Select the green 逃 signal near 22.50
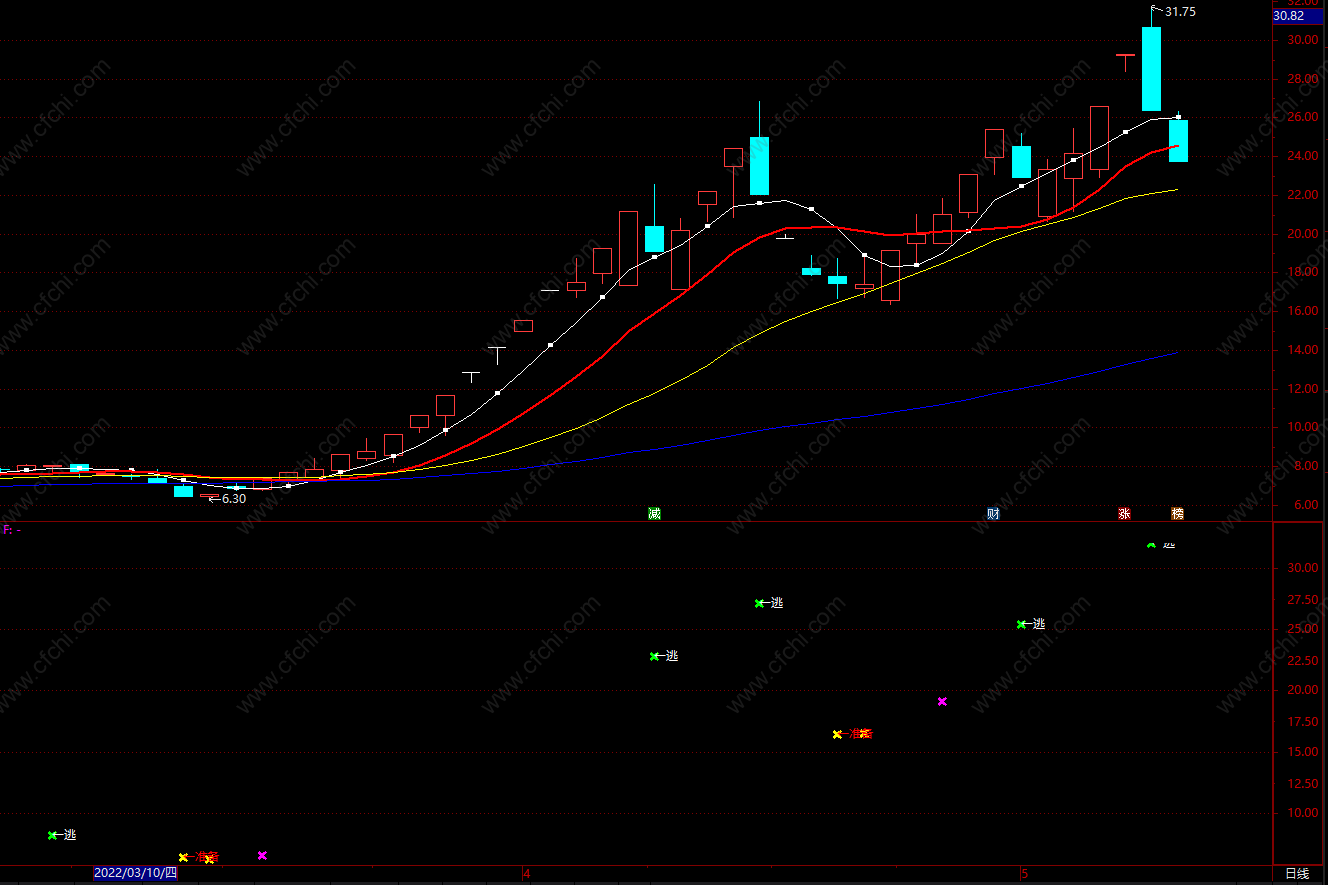The width and height of the screenshot is (1328, 885). 664,656
